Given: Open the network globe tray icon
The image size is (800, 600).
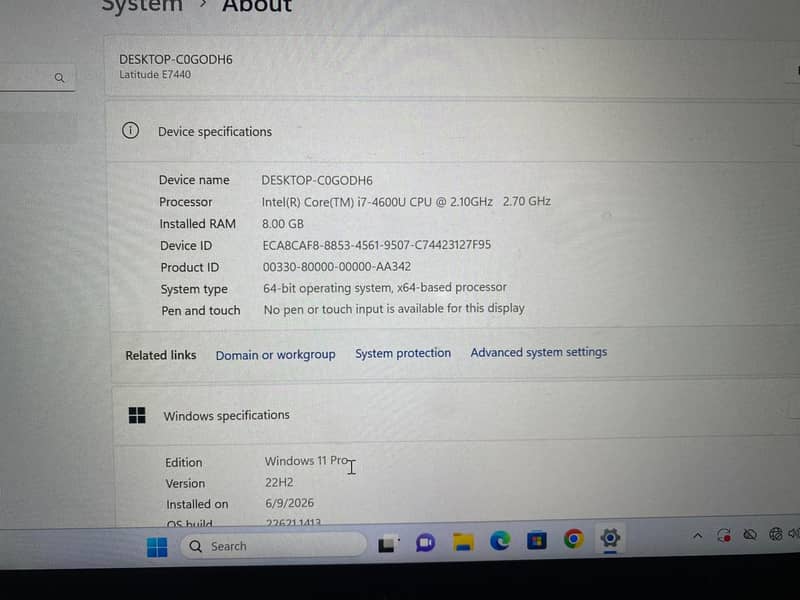Looking at the screenshot, I should (x=776, y=534).
